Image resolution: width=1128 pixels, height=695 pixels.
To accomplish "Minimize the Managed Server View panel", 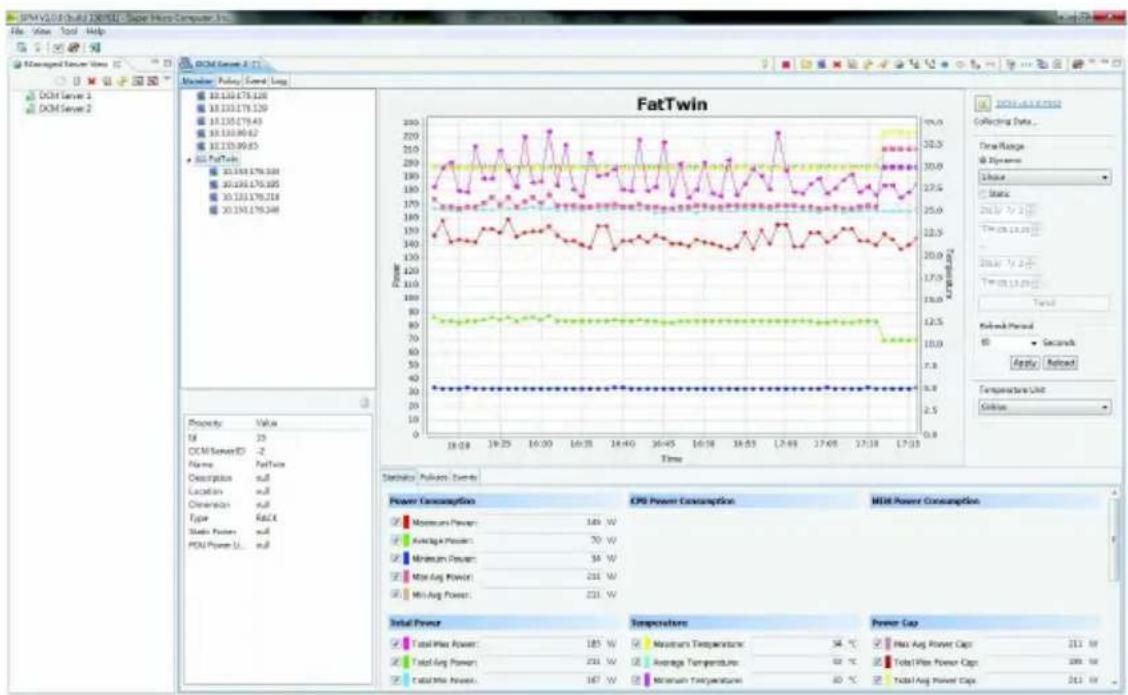I will click(154, 64).
